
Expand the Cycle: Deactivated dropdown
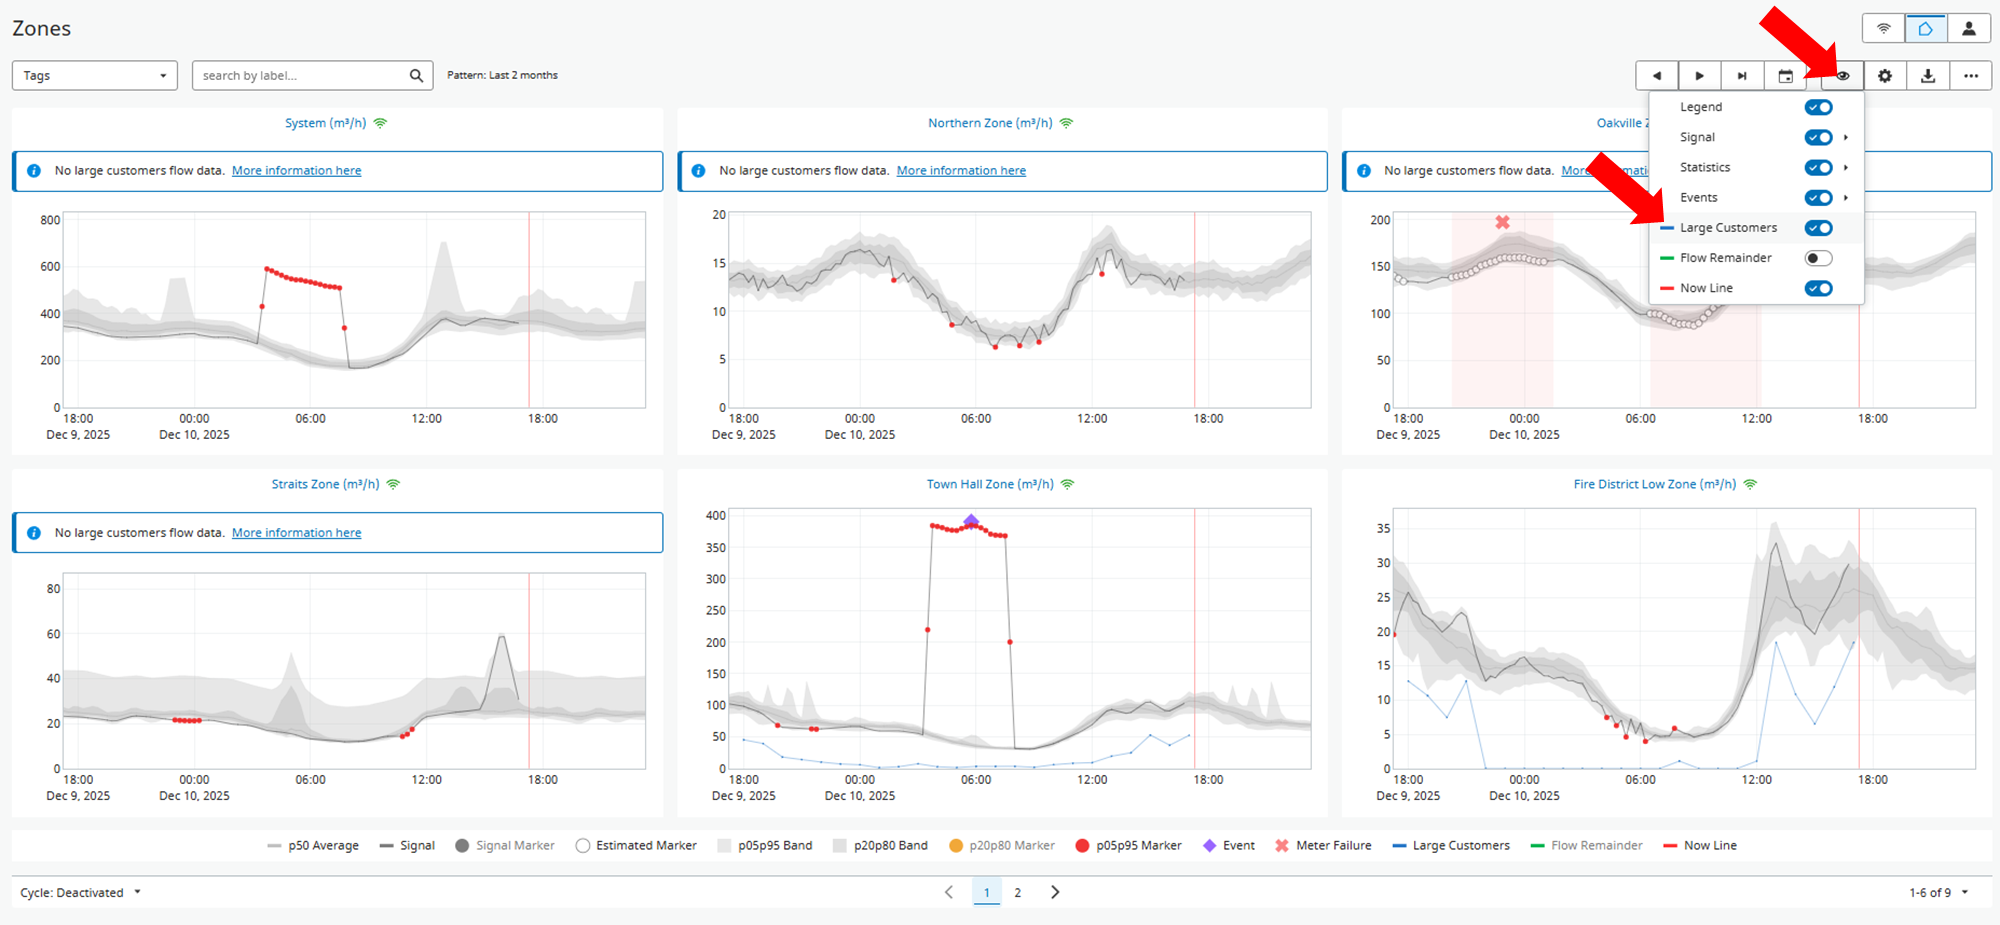coord(80,893)
